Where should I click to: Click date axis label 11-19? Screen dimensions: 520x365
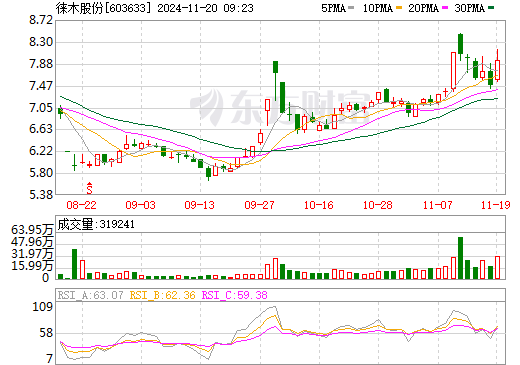coord(496,205)
